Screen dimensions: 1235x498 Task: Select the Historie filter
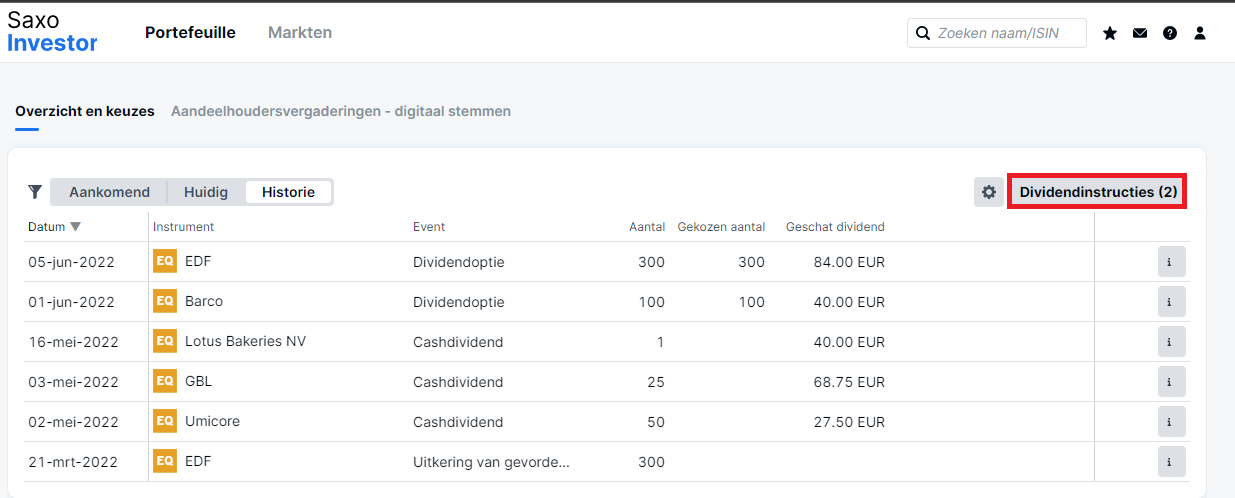pos(289,192)
